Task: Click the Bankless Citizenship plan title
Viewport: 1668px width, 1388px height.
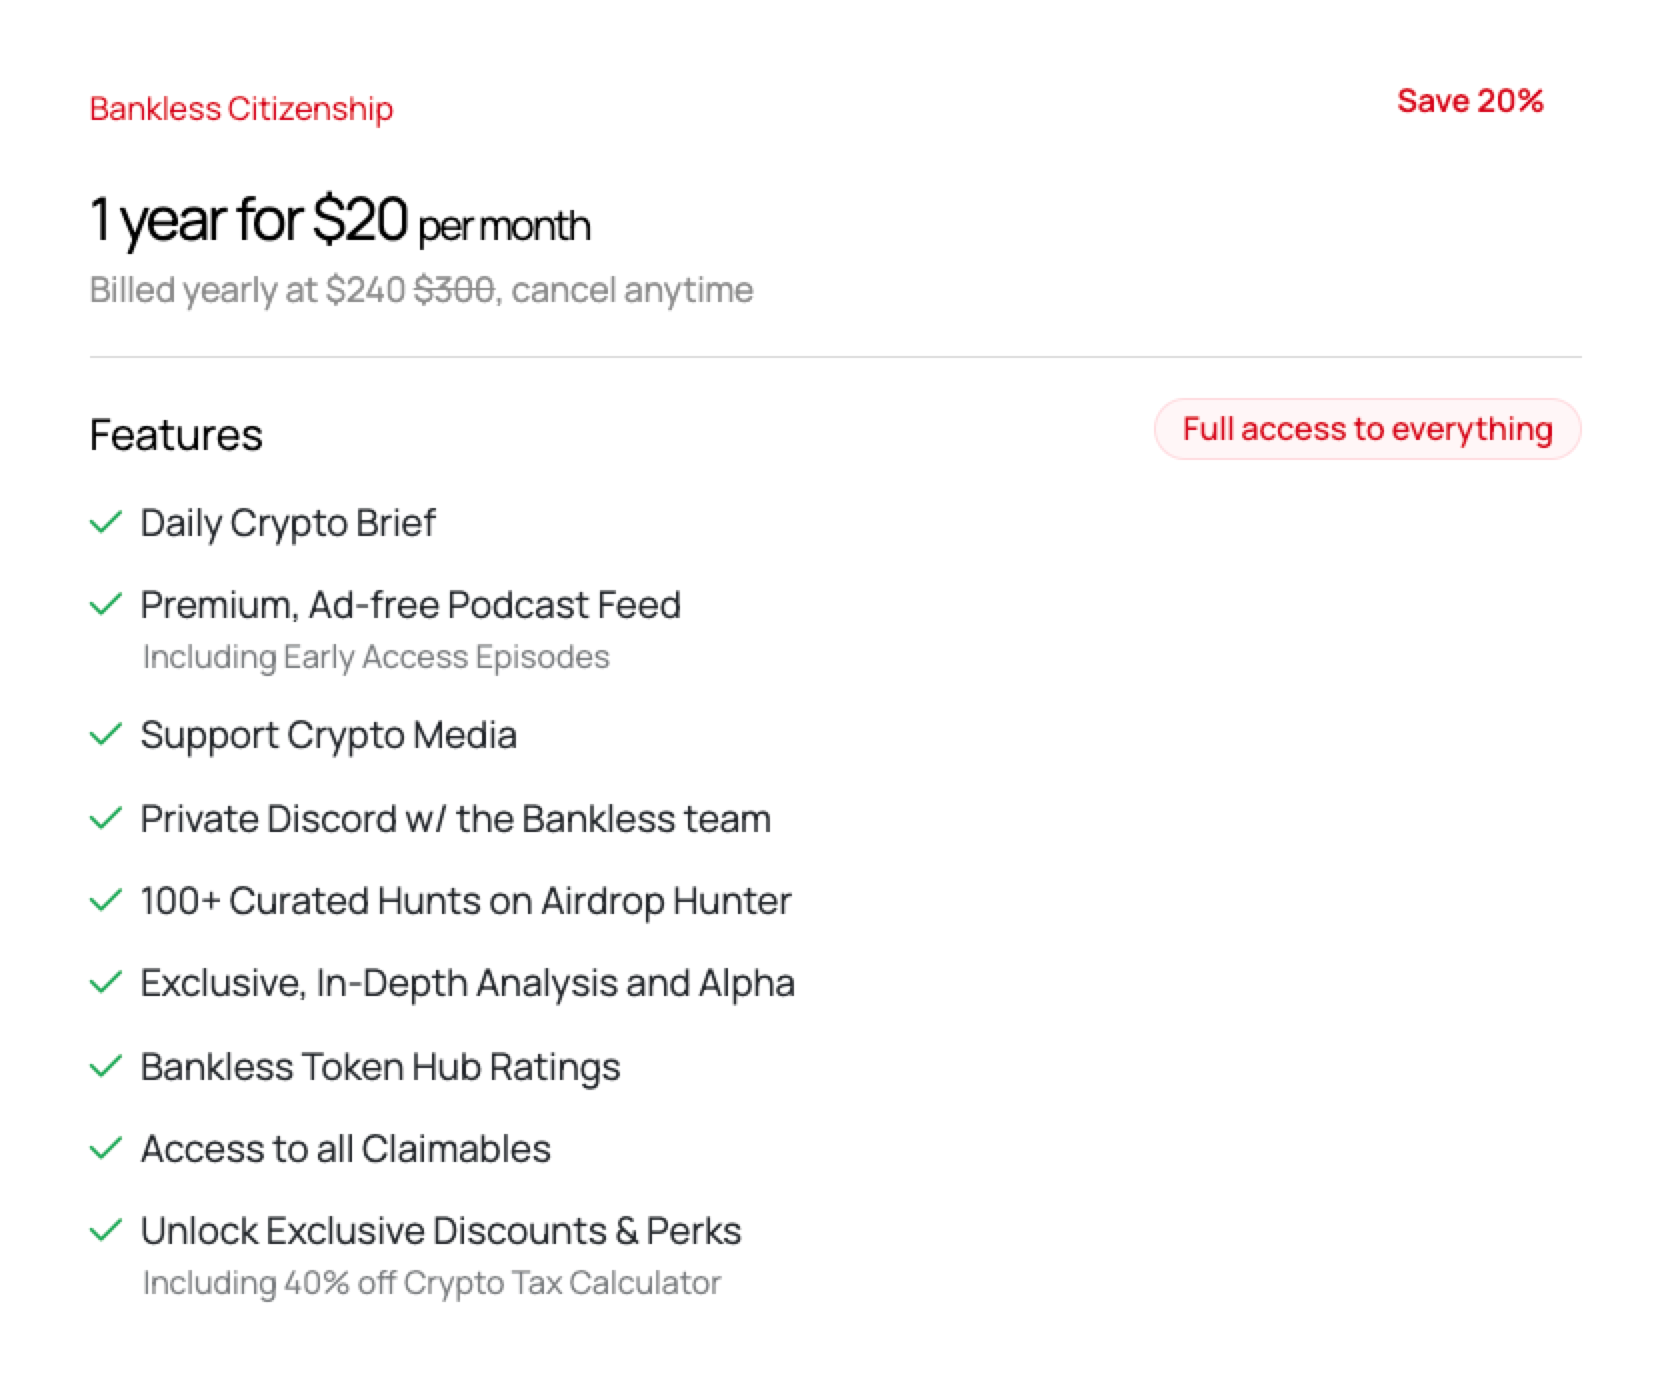Action: (241, 108)
